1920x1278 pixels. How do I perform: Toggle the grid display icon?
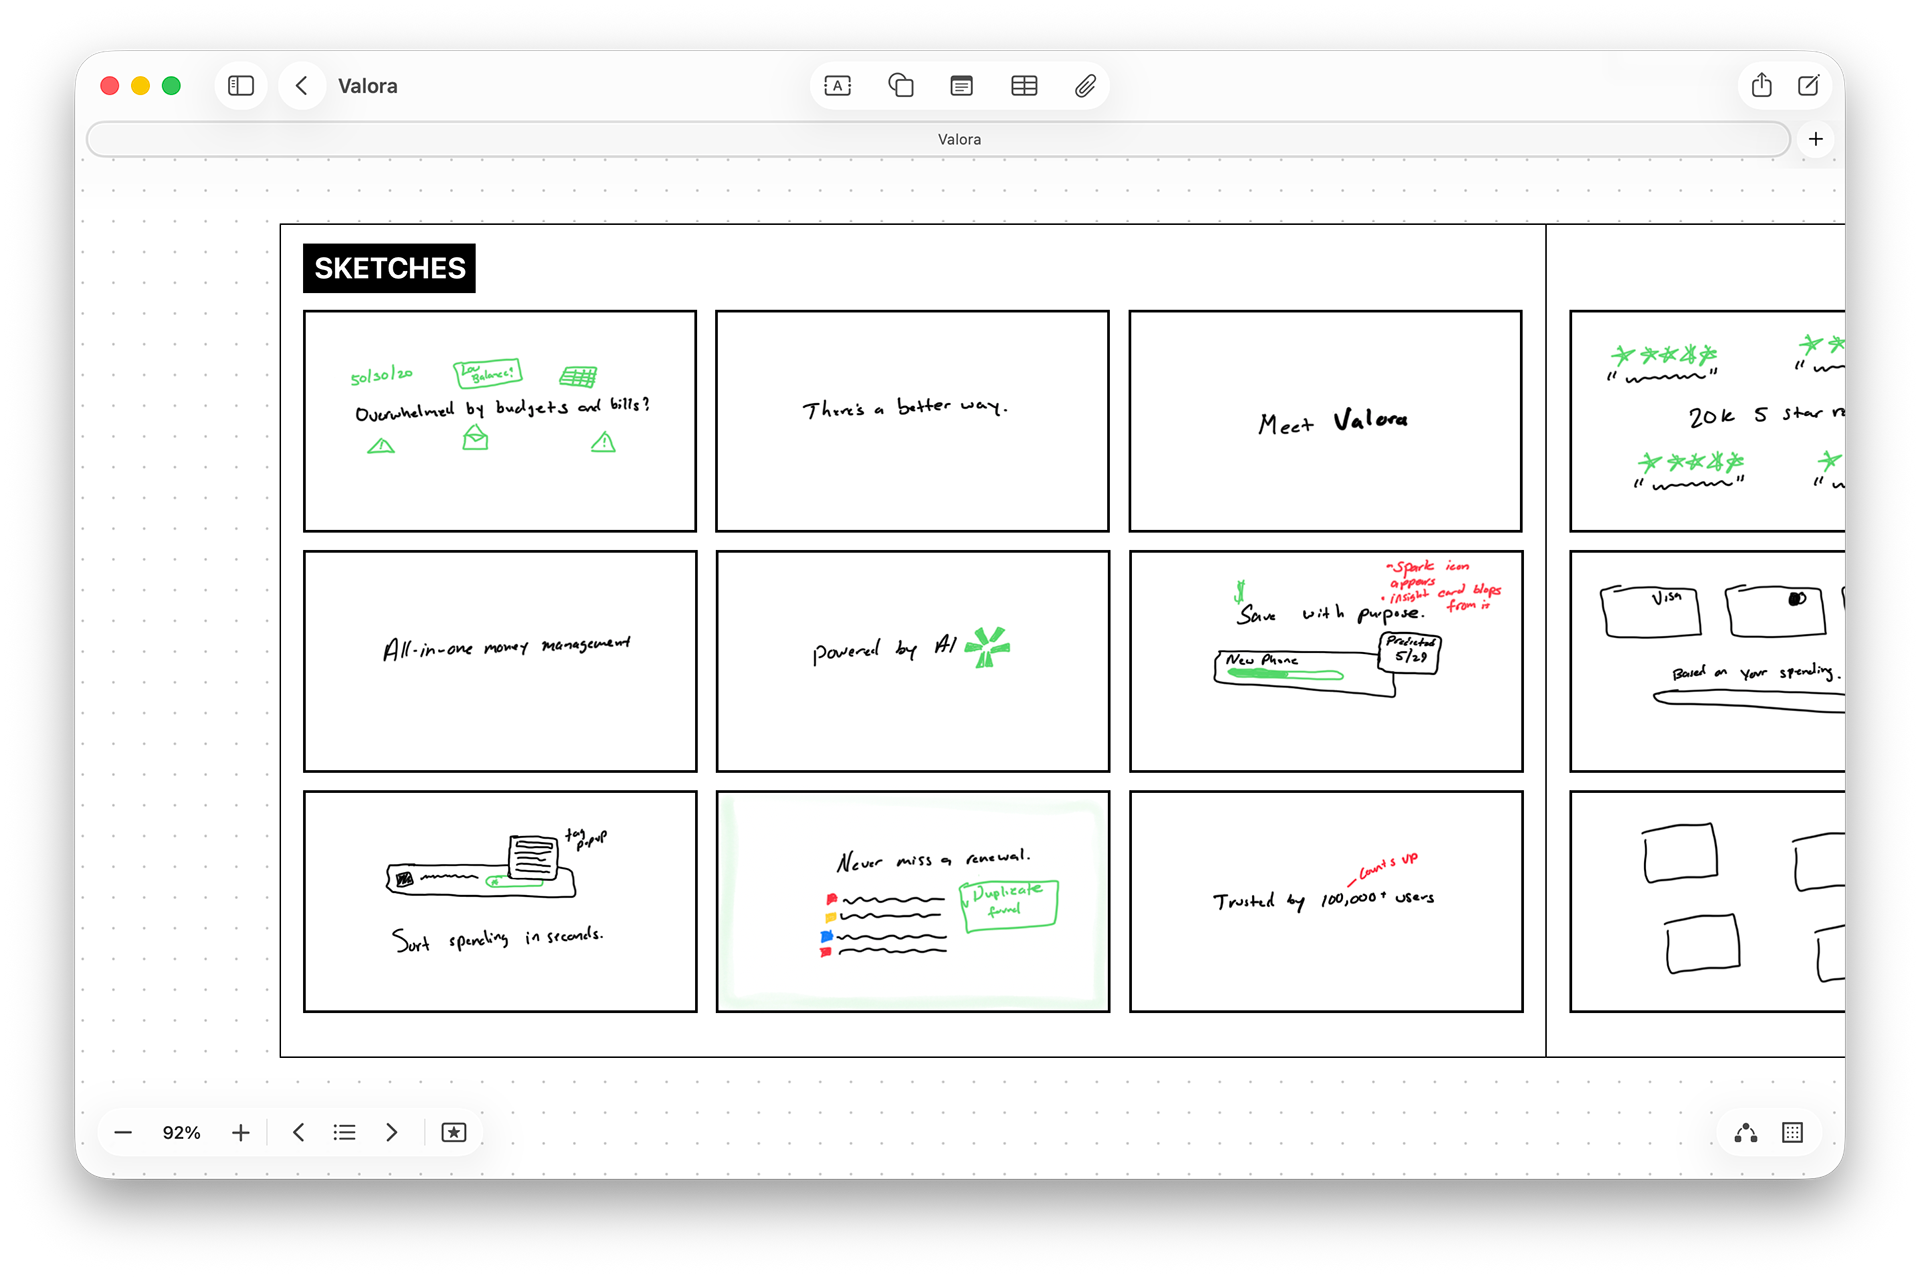1792,1132
